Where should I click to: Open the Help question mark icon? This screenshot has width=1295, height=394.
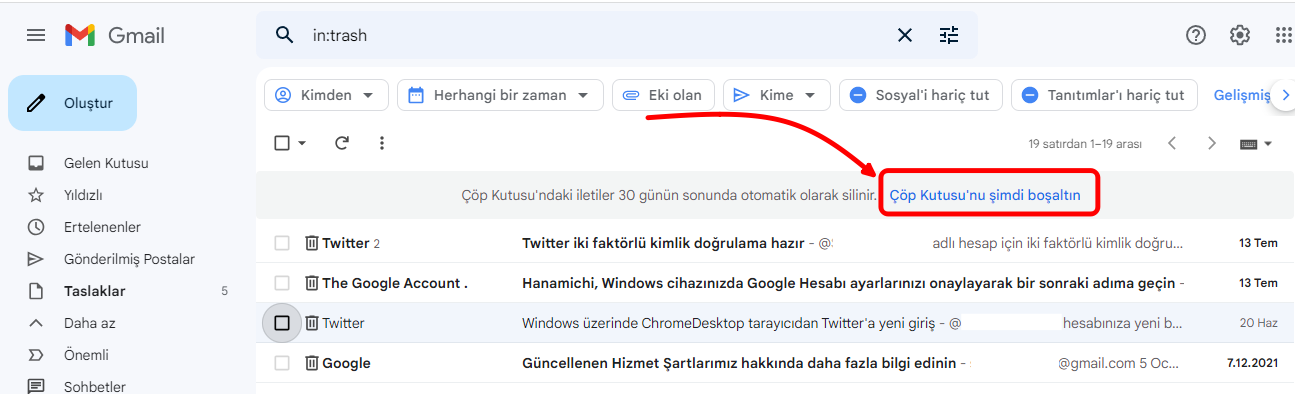pyautogui.click(x=1196, y=35)
